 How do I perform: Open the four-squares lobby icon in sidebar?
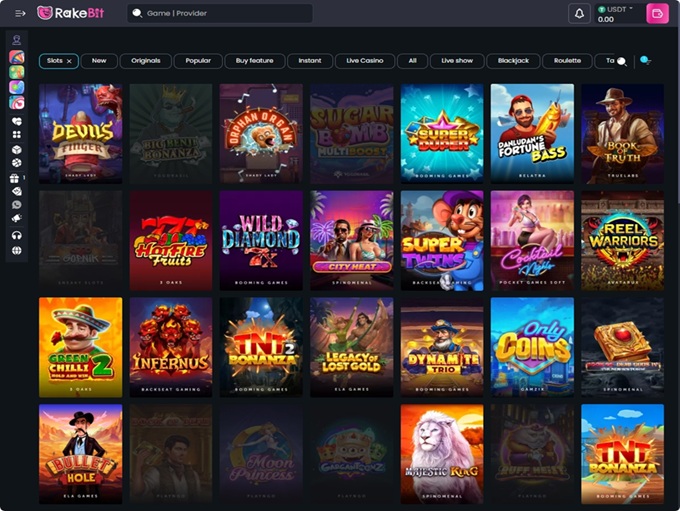tap(16, 134)
